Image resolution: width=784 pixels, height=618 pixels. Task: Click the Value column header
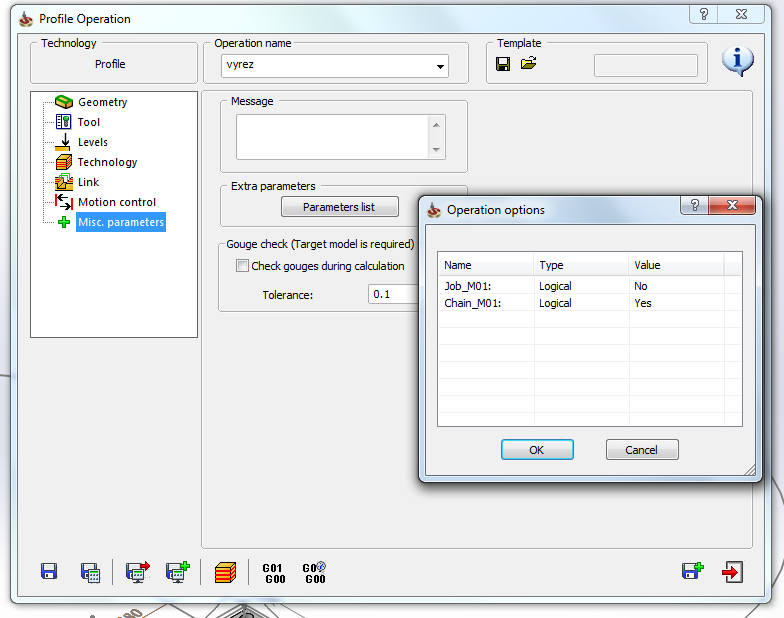[x=676, y=265]
